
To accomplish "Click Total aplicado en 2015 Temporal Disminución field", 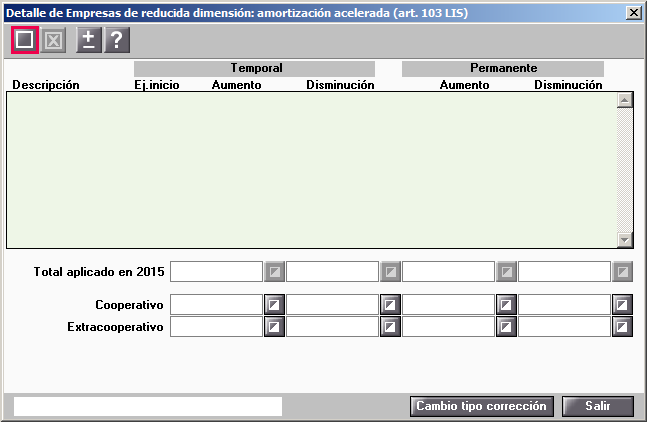I will click(333, 271).
